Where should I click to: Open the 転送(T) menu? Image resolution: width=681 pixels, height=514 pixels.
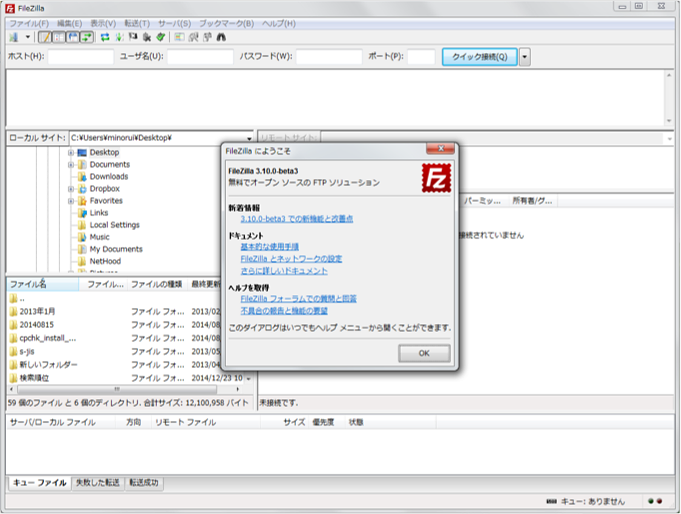tap(137, 23)
